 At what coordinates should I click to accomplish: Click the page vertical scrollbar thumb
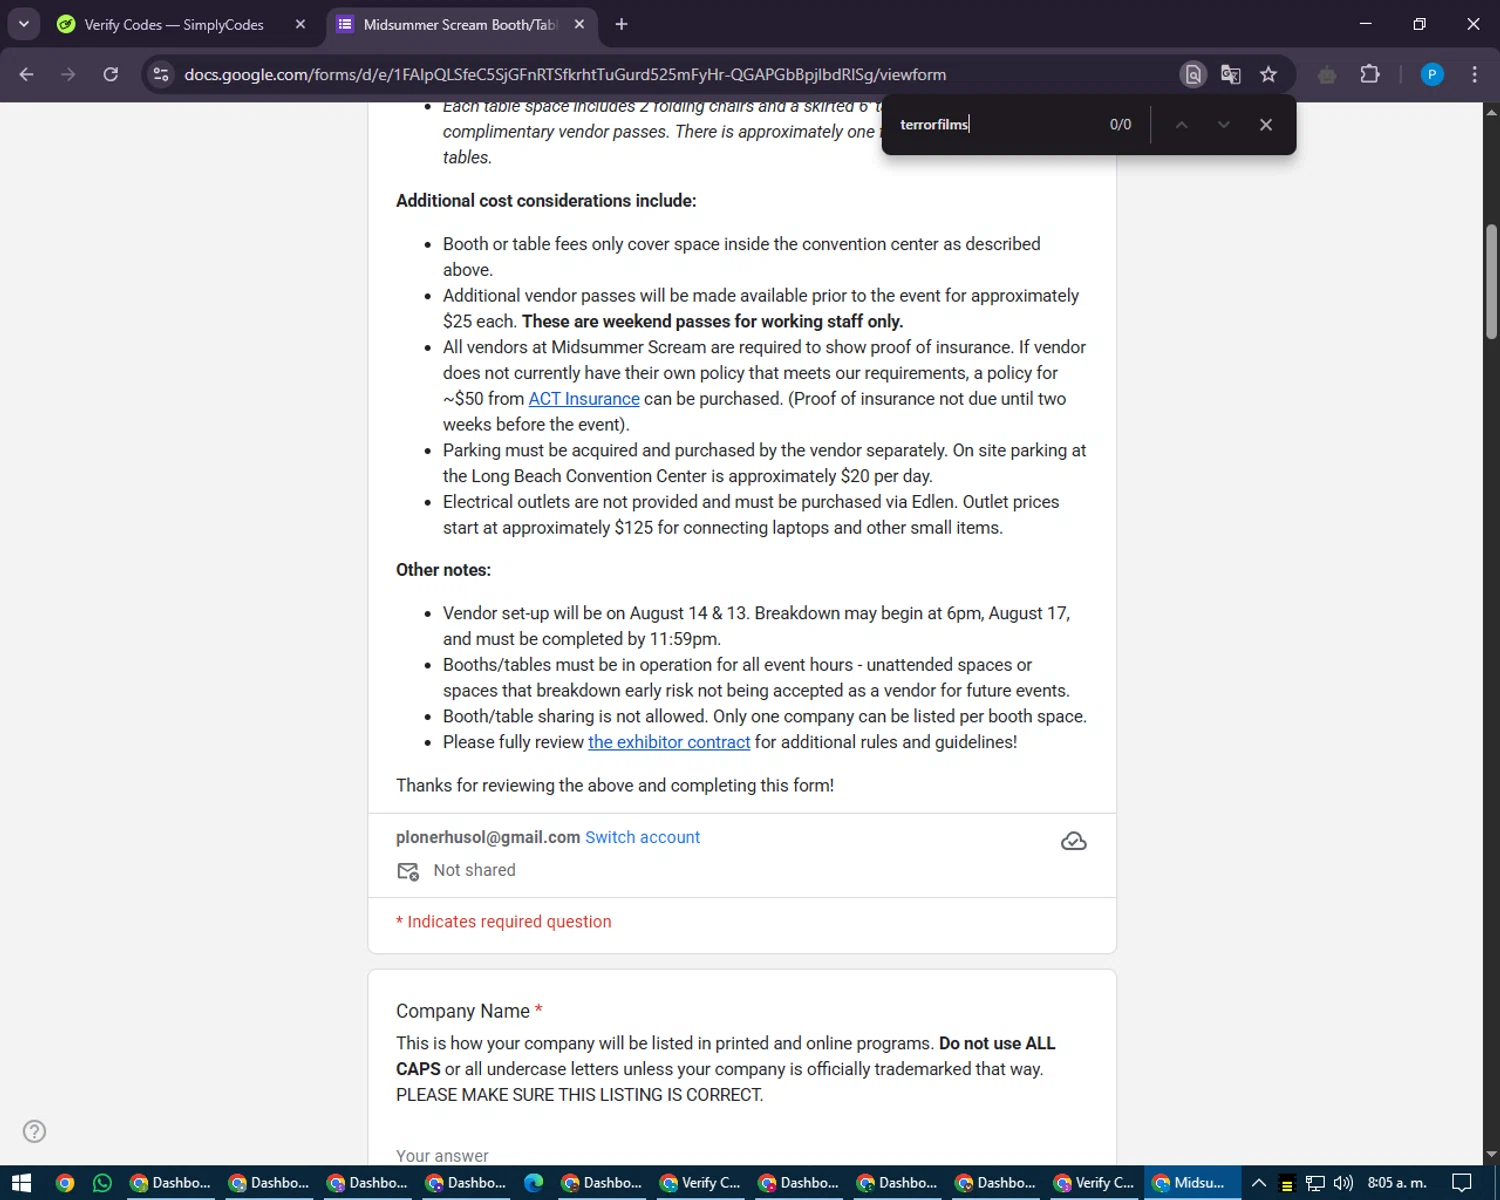(1491, 281)
